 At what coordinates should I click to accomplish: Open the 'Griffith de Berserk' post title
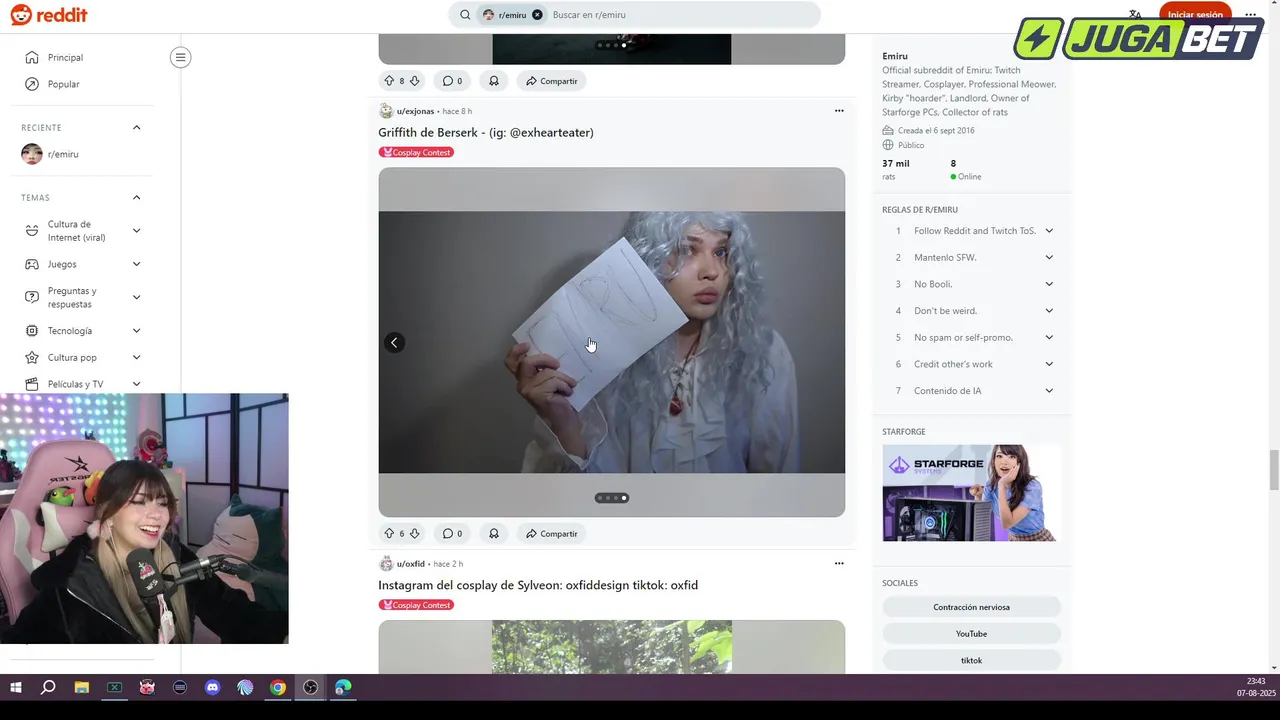(486, 132)
